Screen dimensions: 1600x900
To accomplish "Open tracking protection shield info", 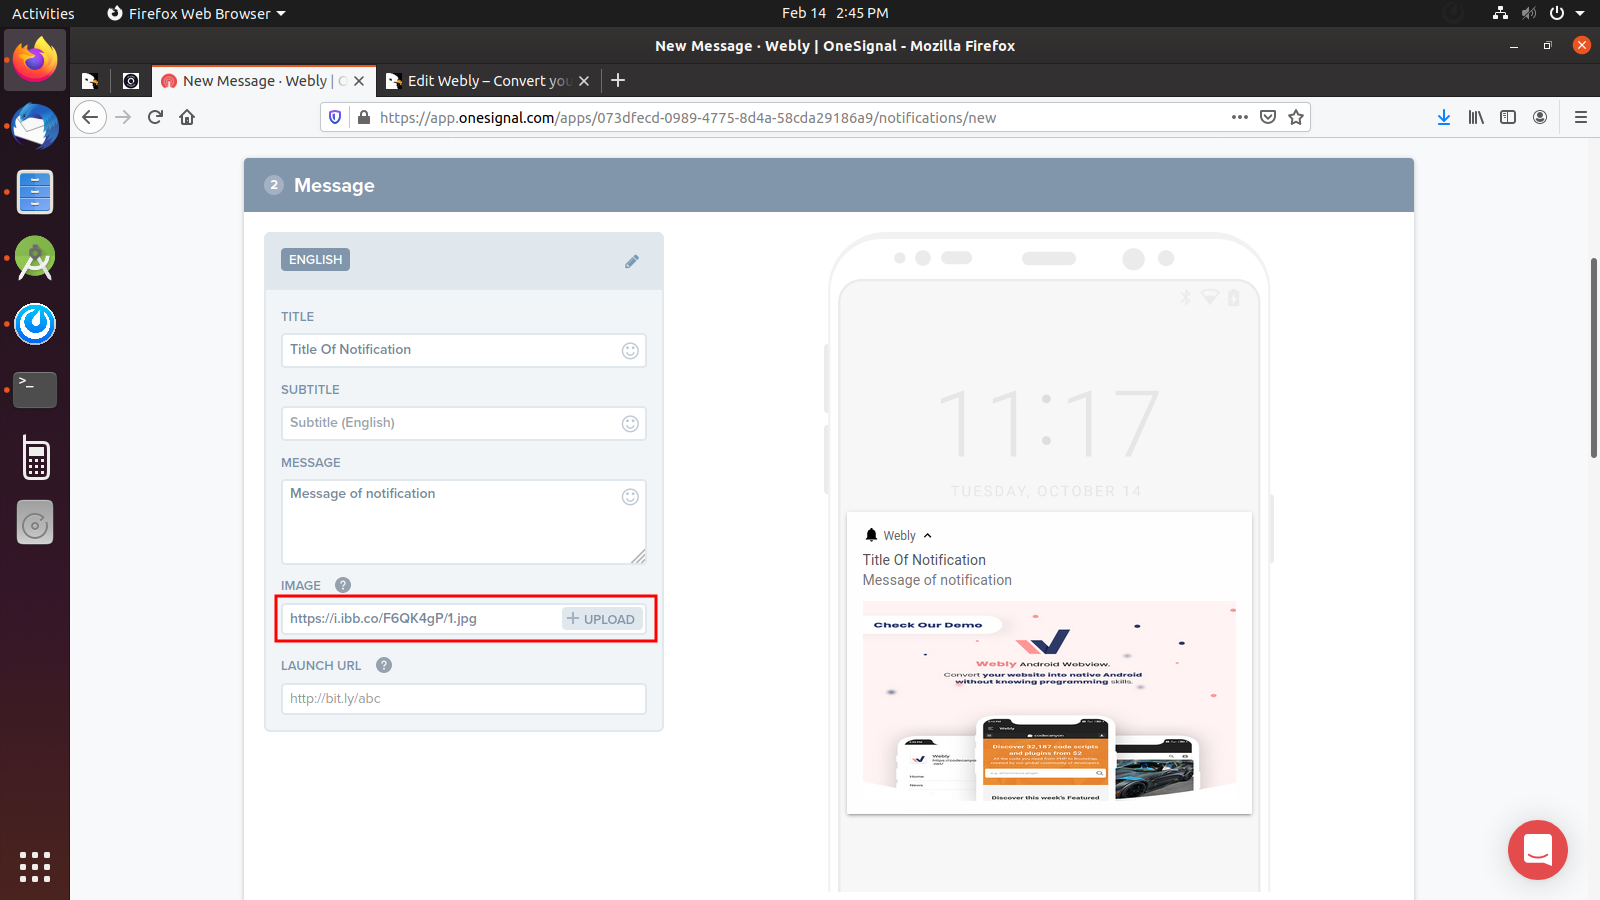I will (x=335, y=117).
